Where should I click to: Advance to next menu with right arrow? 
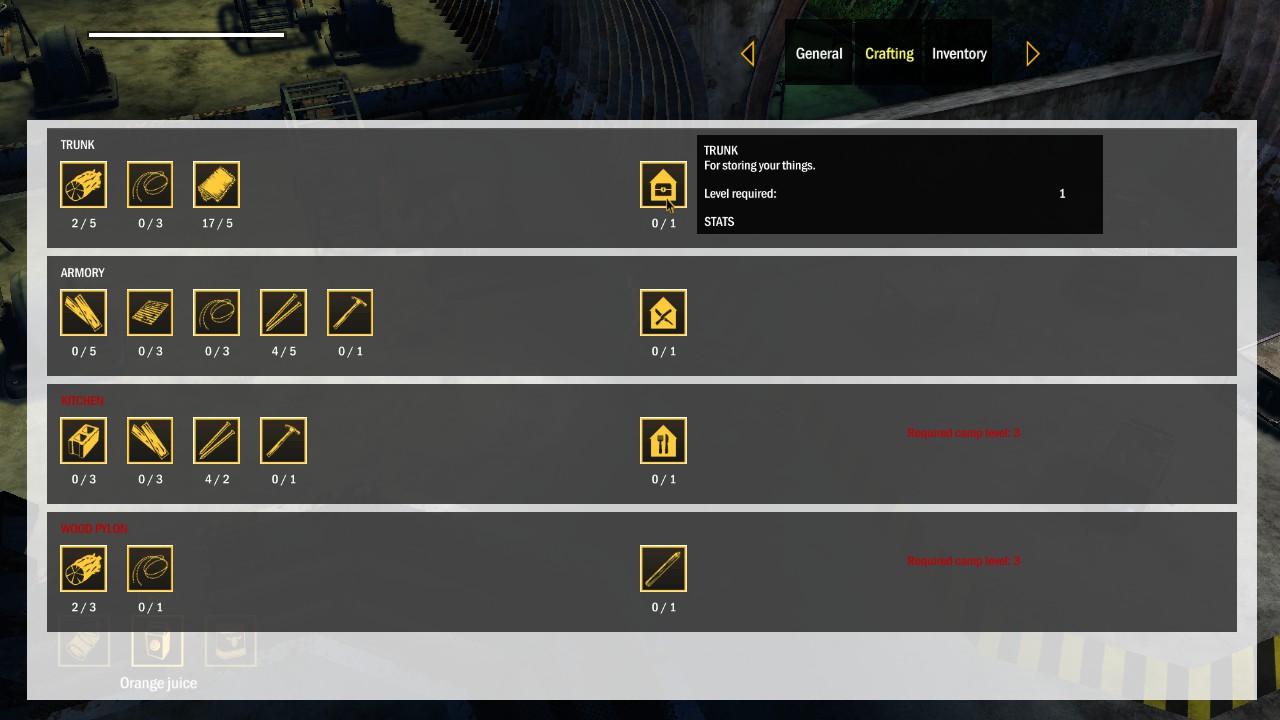[x=1033, y=54]
